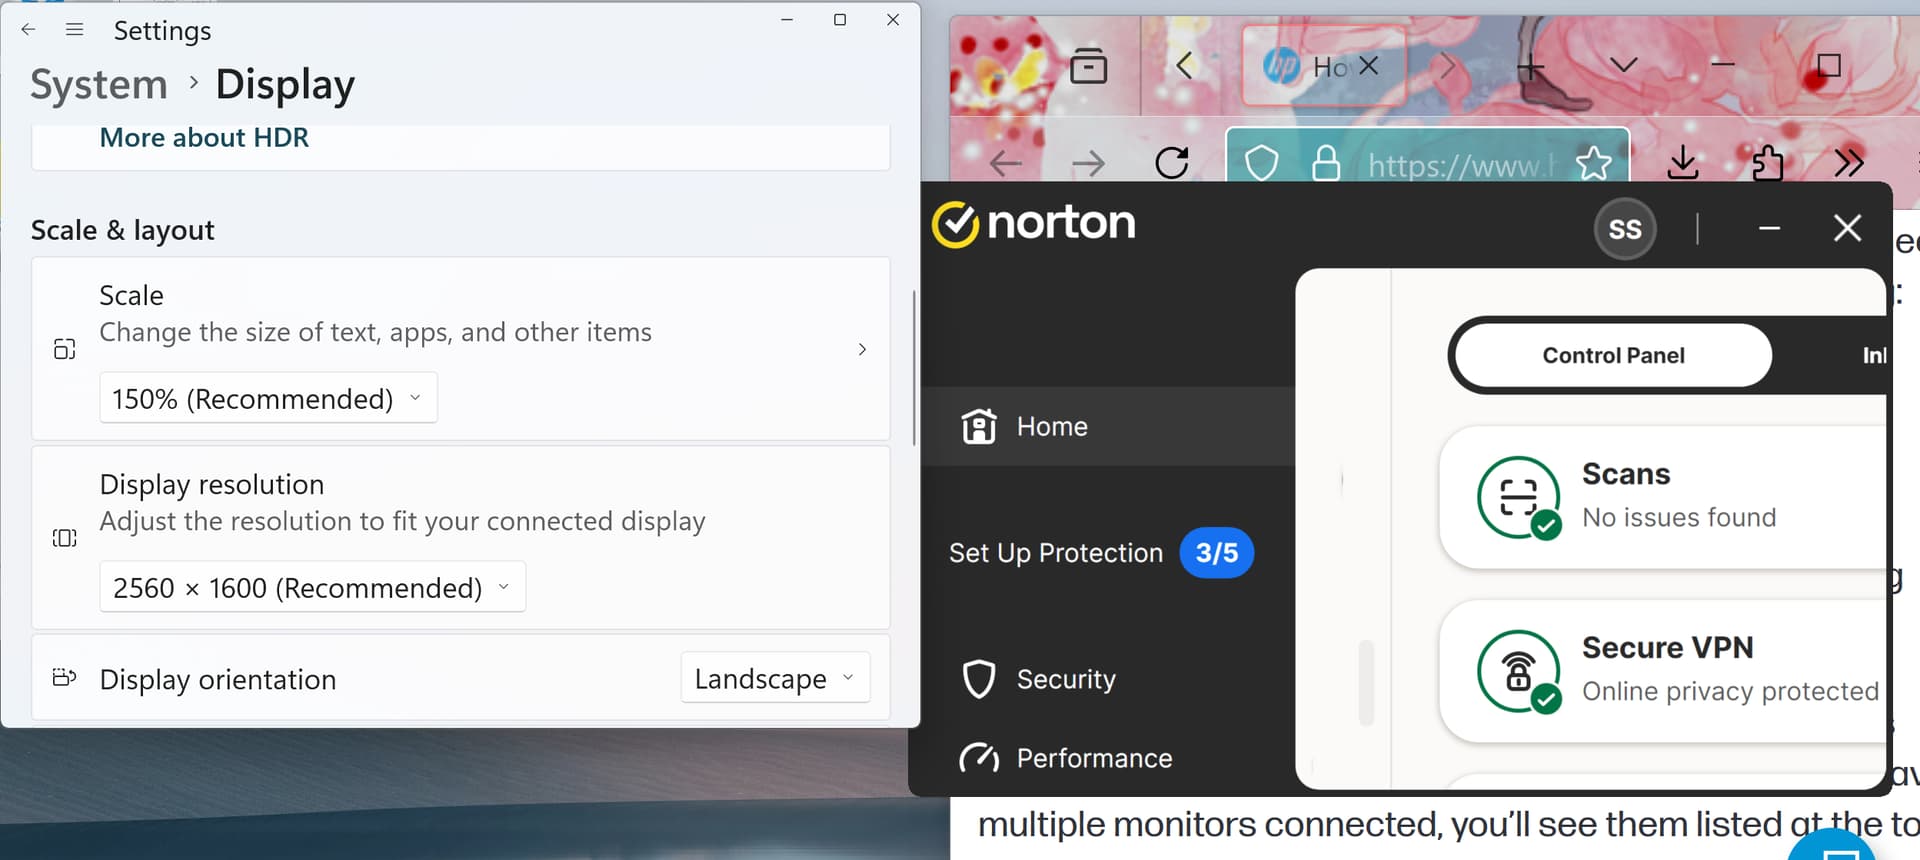Reload the browser page
Screen dimensions: 1920x860
tap(1172, 162)
